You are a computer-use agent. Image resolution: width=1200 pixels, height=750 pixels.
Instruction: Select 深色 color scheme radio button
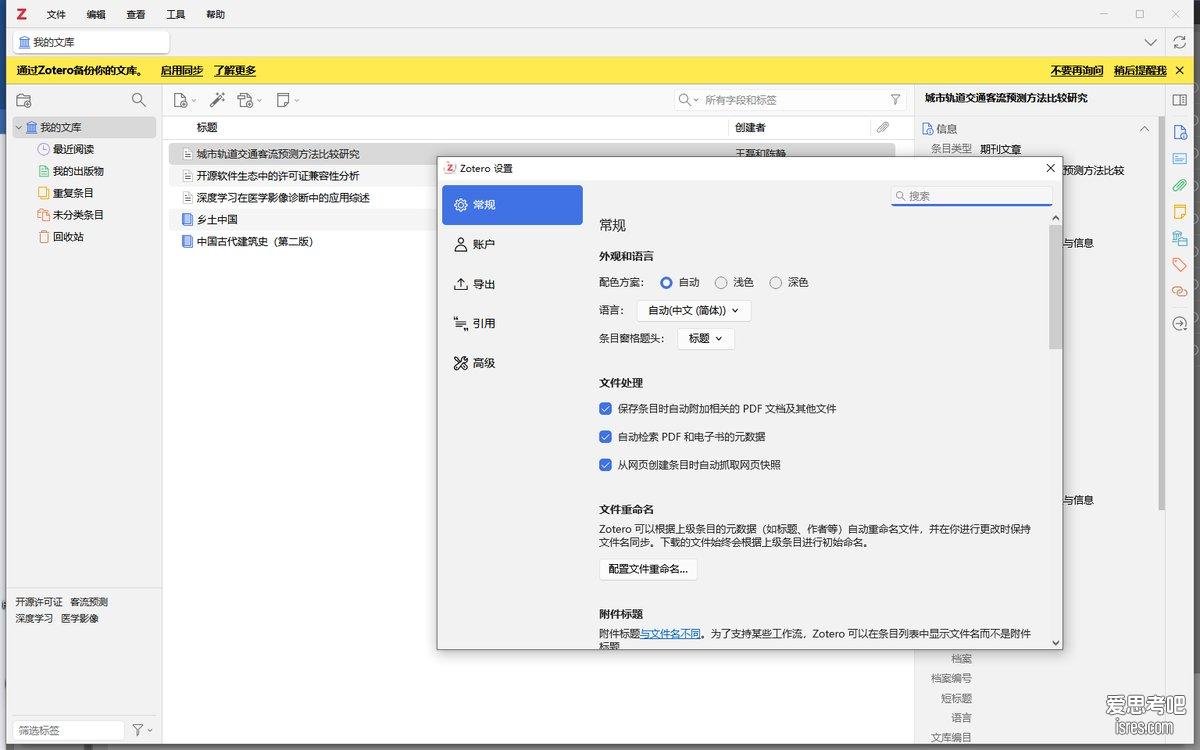point(776,283)
